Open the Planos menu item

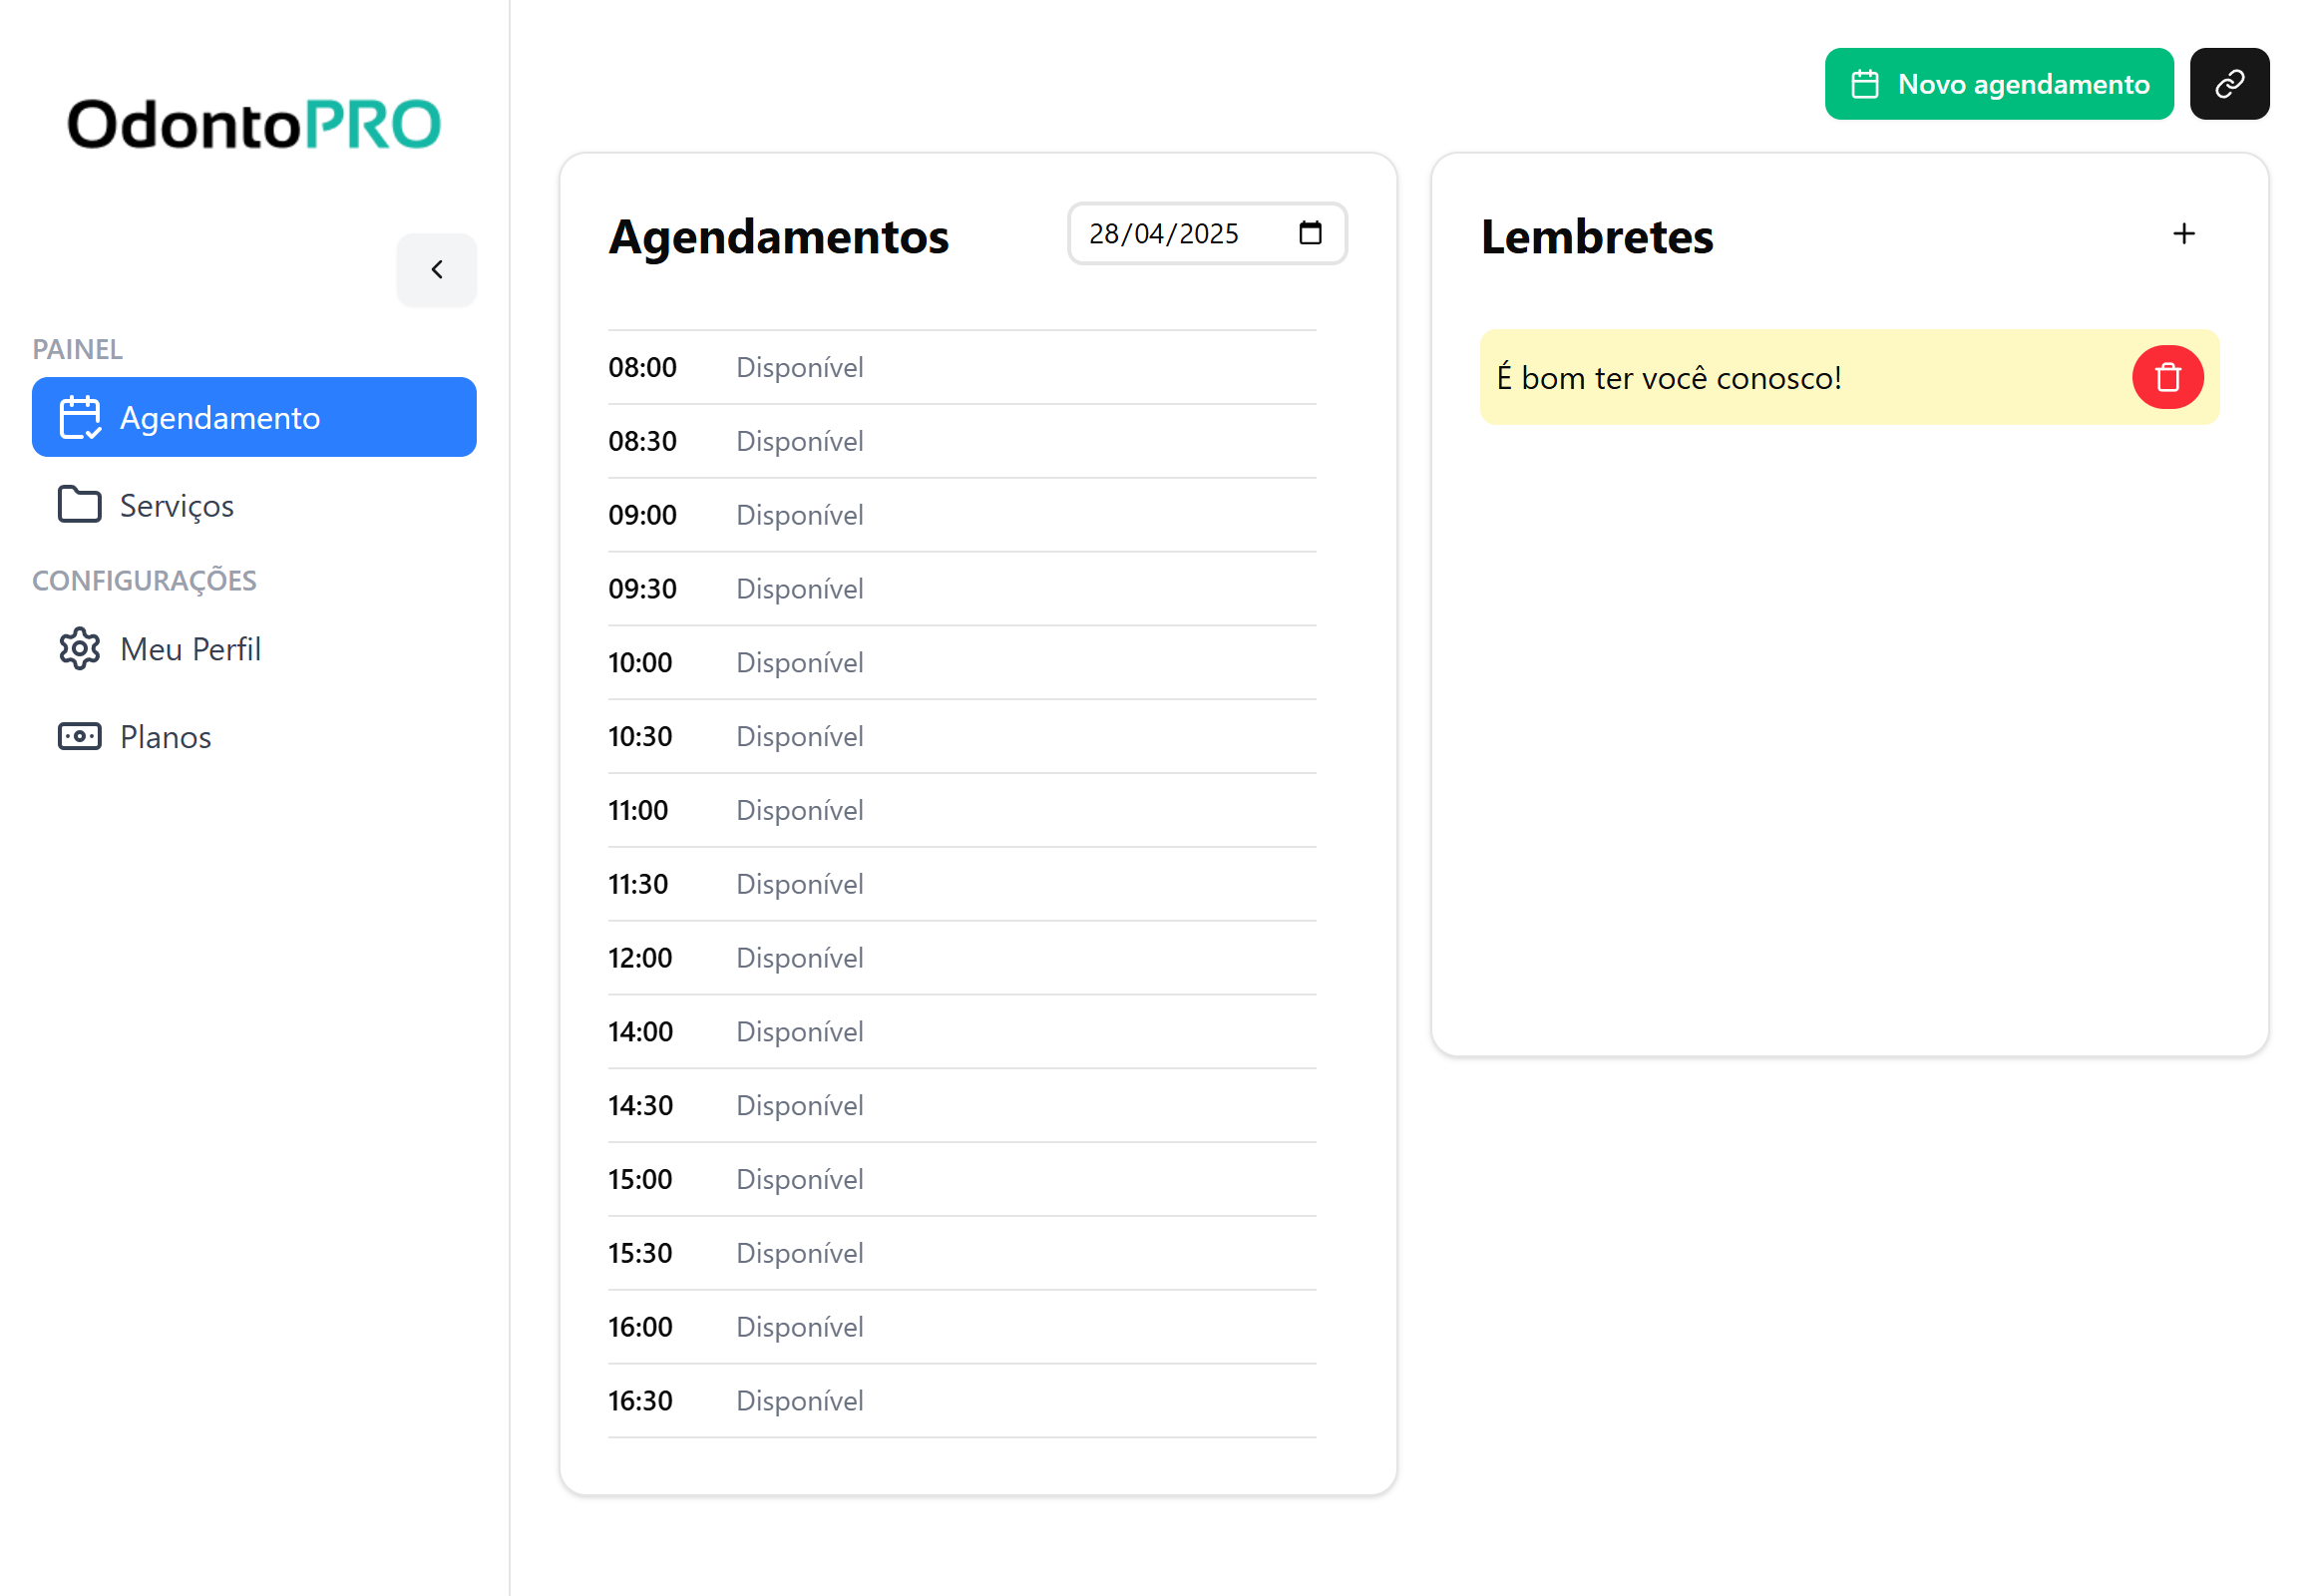(165, 737)
